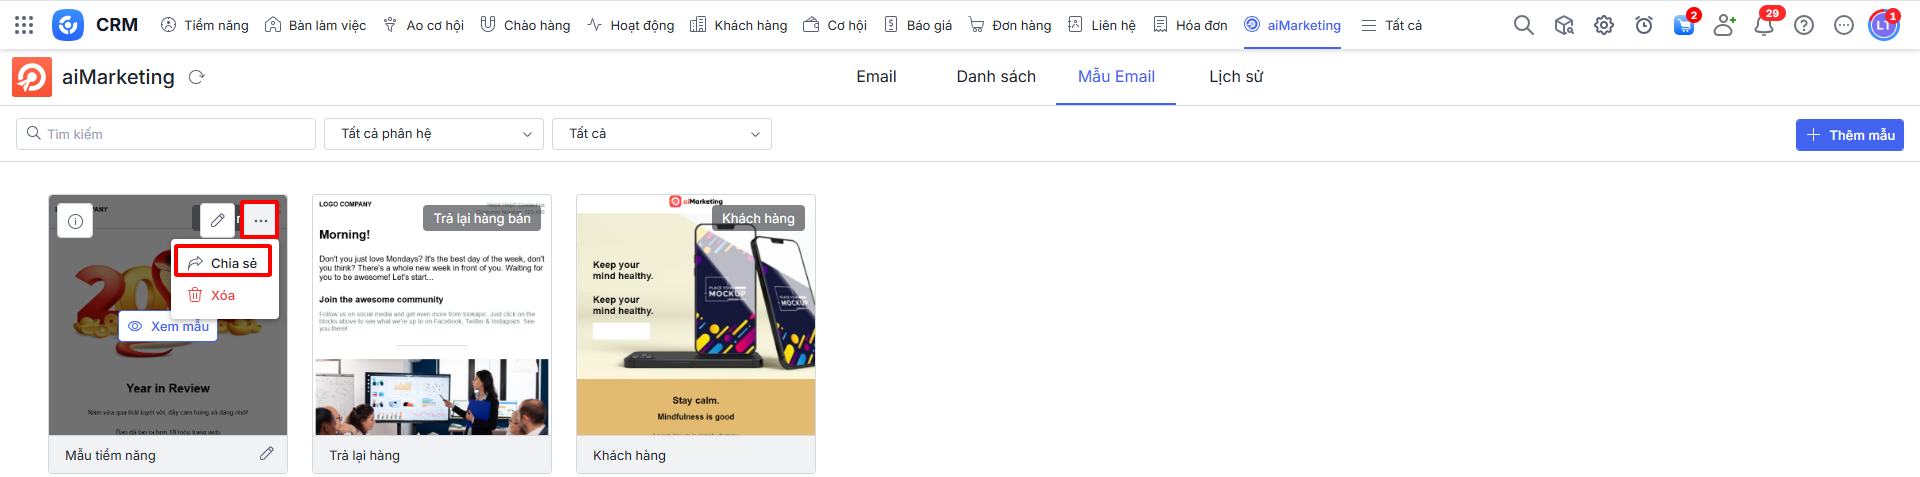Open notifications bell with badge 29
Screen dimensions: 1920x477
coord(1764,25)
